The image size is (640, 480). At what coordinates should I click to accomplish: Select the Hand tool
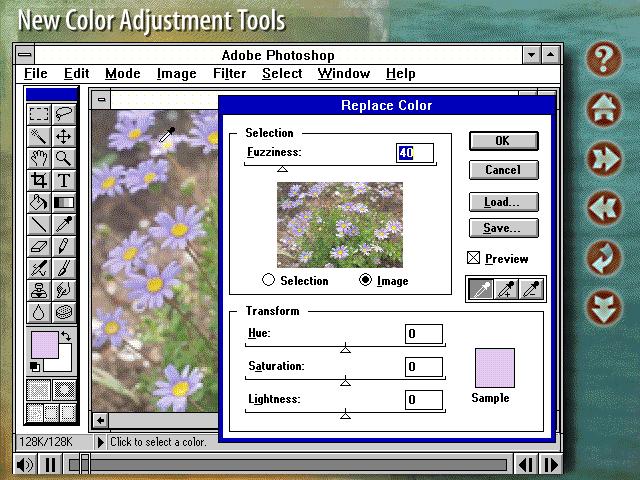(x=39, y=158)
